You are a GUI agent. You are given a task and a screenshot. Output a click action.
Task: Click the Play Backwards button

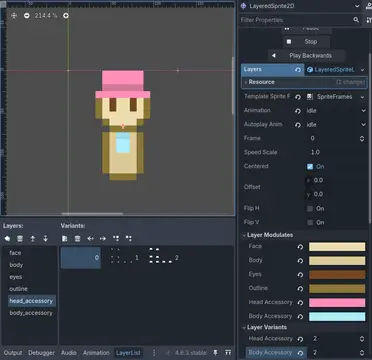tap(306, 56)
